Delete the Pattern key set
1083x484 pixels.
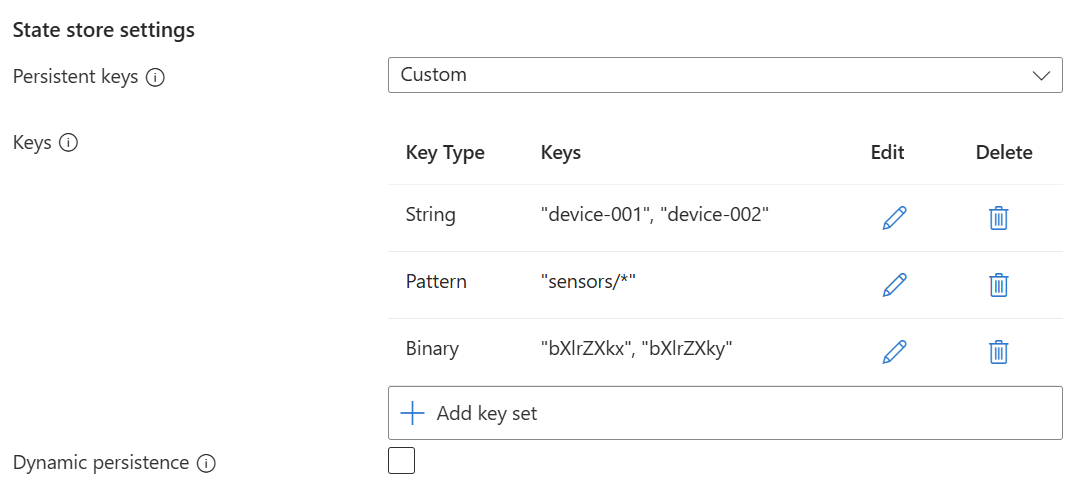(998, 285)
